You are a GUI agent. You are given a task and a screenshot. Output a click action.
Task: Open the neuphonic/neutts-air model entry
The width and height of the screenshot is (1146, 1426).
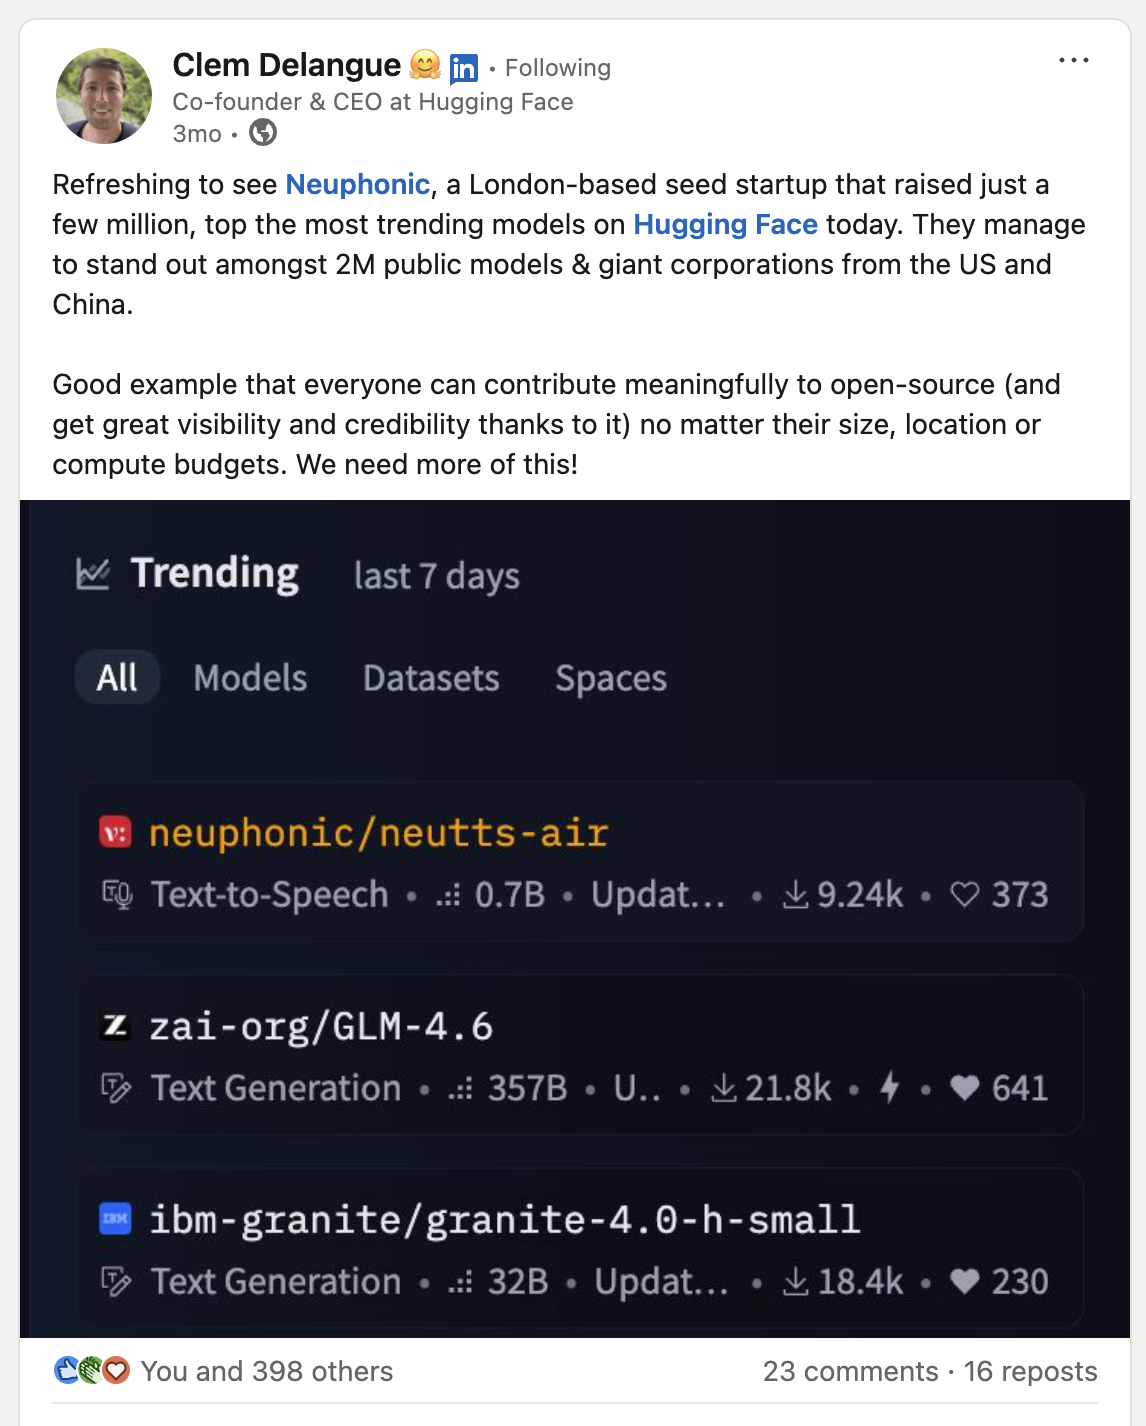(x=378, y=833)
